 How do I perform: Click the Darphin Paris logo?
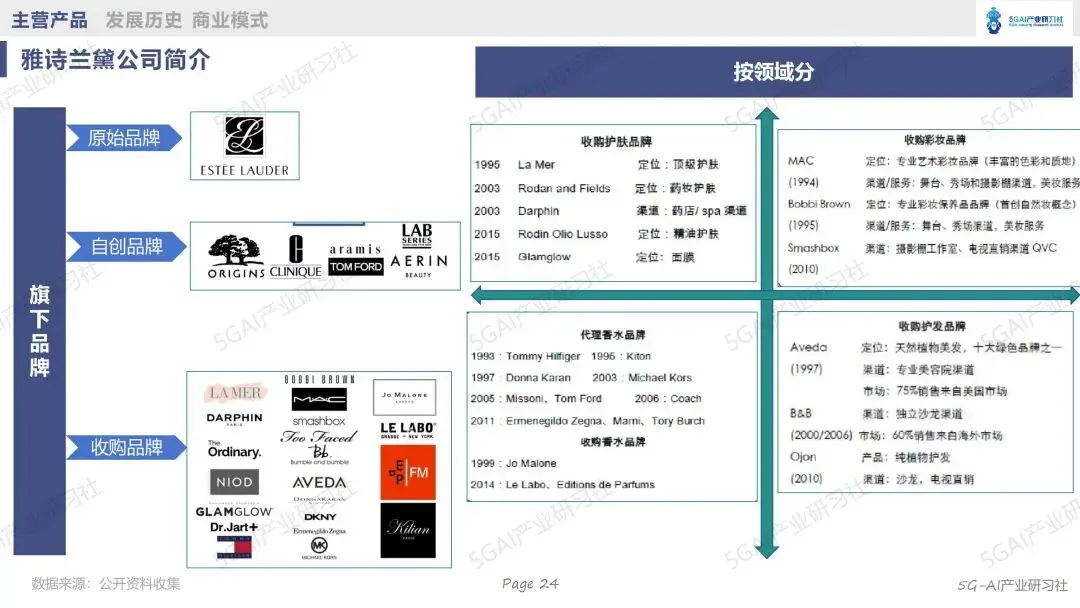[x=234, y=419]
